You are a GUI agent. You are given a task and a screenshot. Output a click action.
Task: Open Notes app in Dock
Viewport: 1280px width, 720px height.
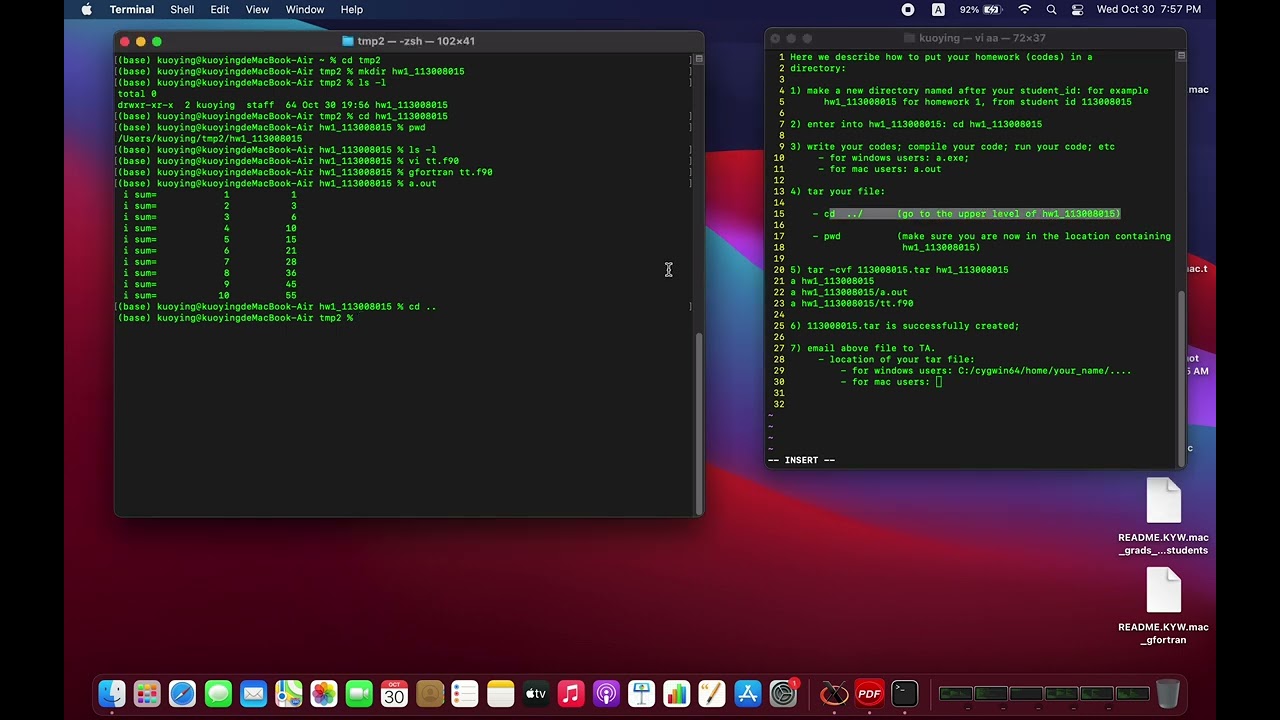[x=501, y=693]
